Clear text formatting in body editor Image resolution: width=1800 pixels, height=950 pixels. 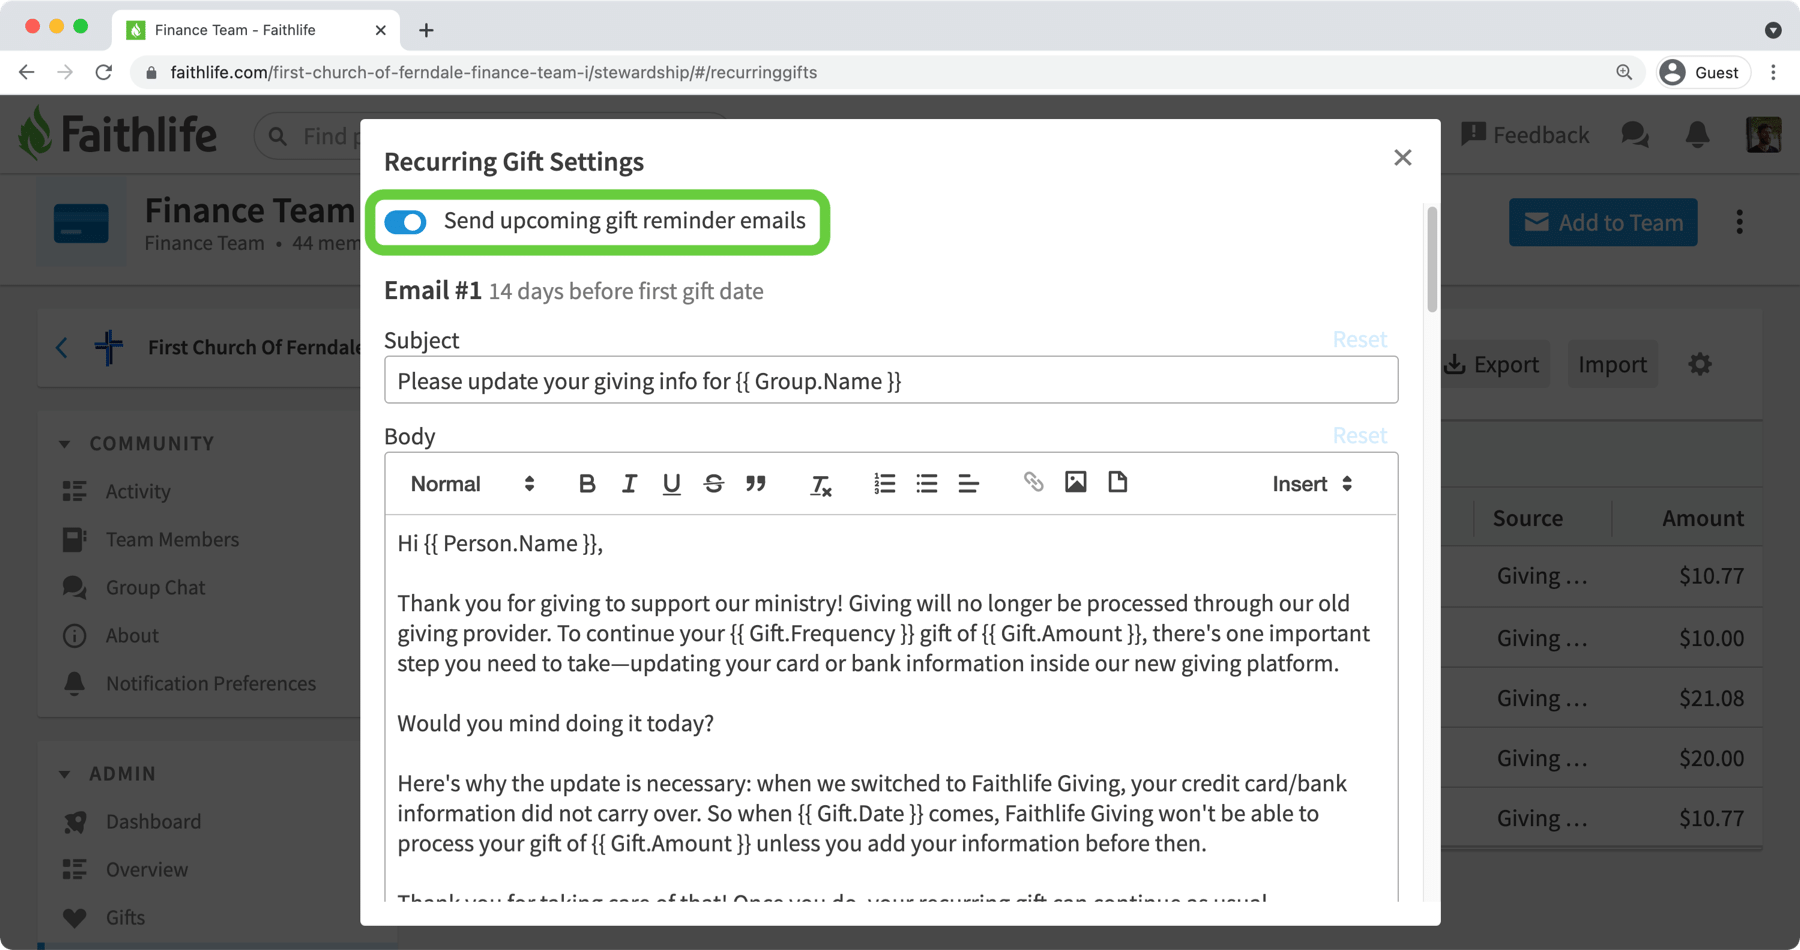click(820, 485)
